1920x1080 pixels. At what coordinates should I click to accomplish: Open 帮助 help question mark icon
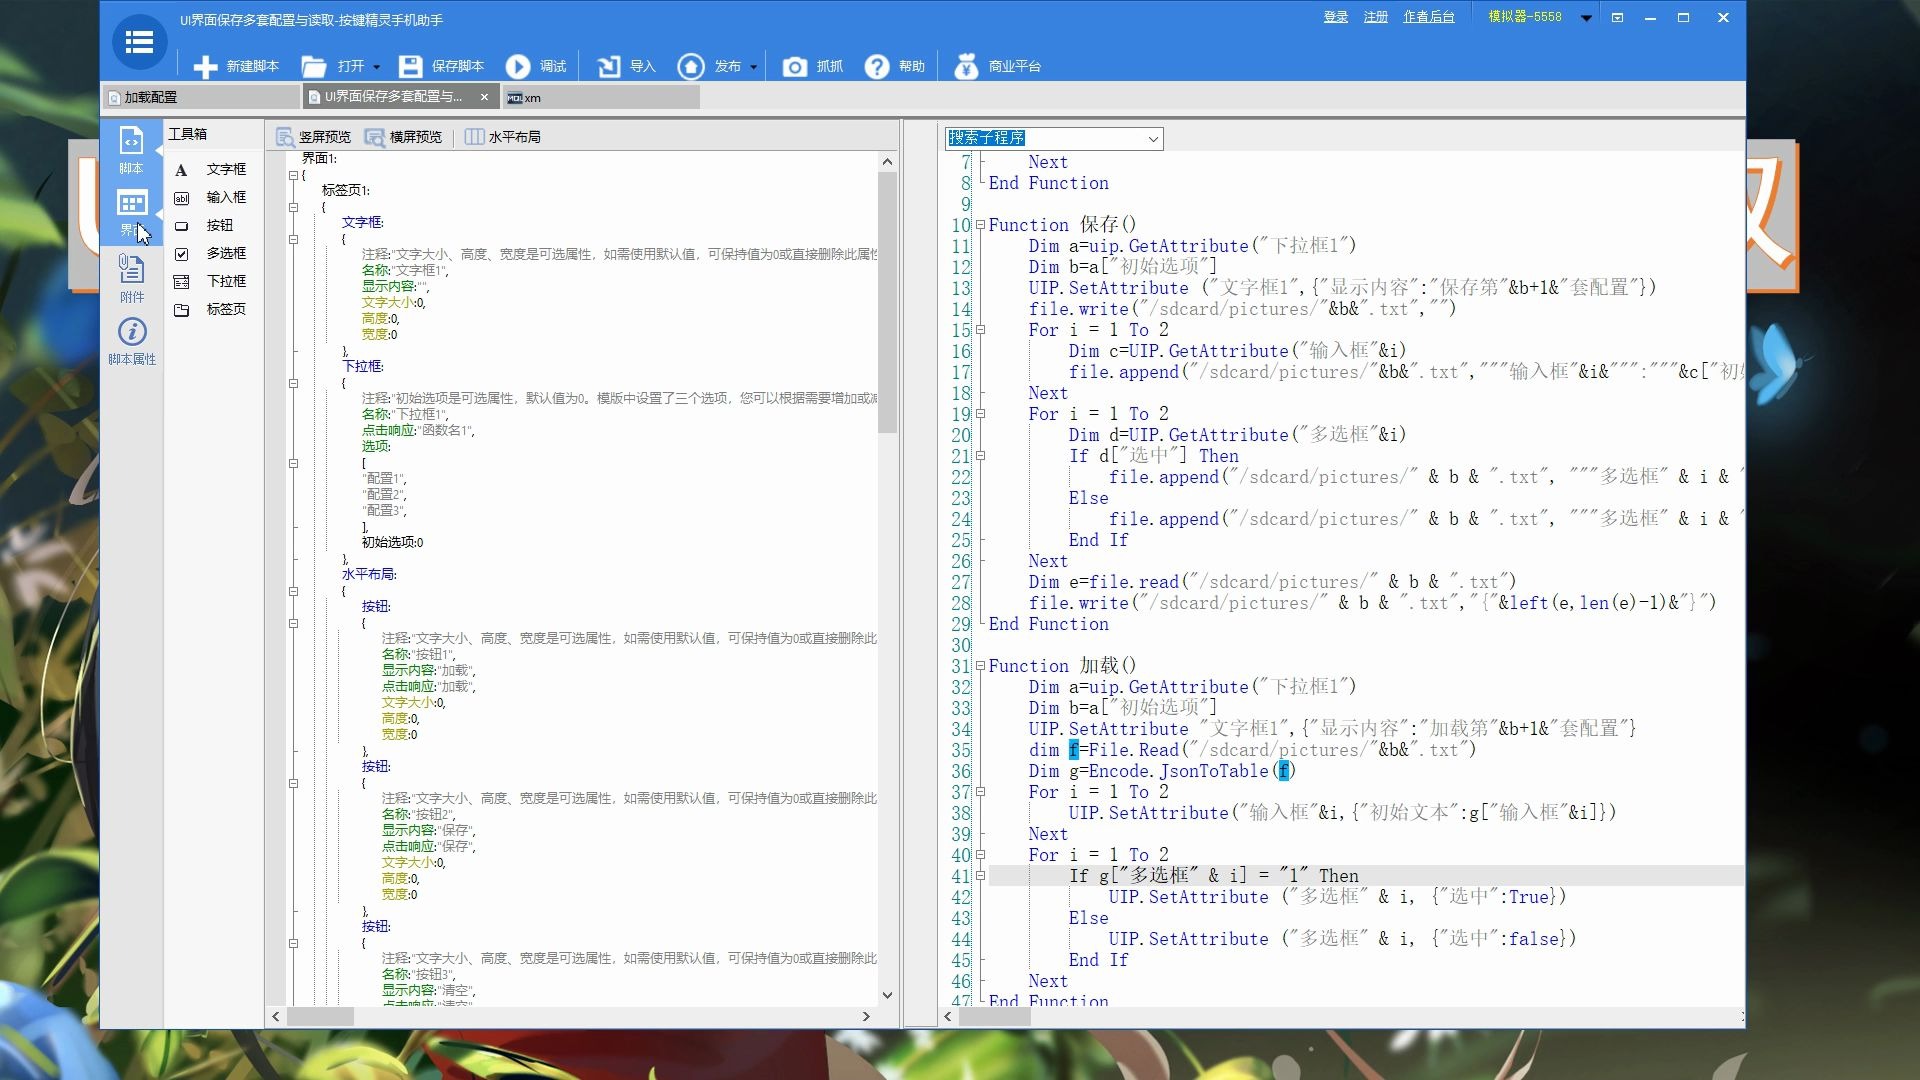point(877,67)
